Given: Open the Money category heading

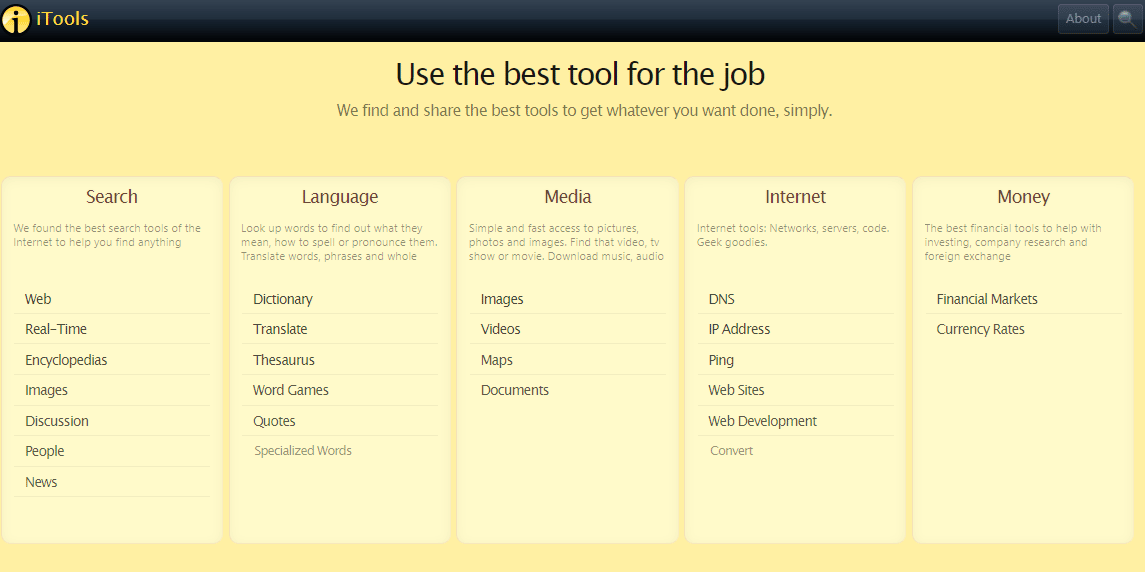Looking at the screenshot, I should click(x=1023, y=197).
